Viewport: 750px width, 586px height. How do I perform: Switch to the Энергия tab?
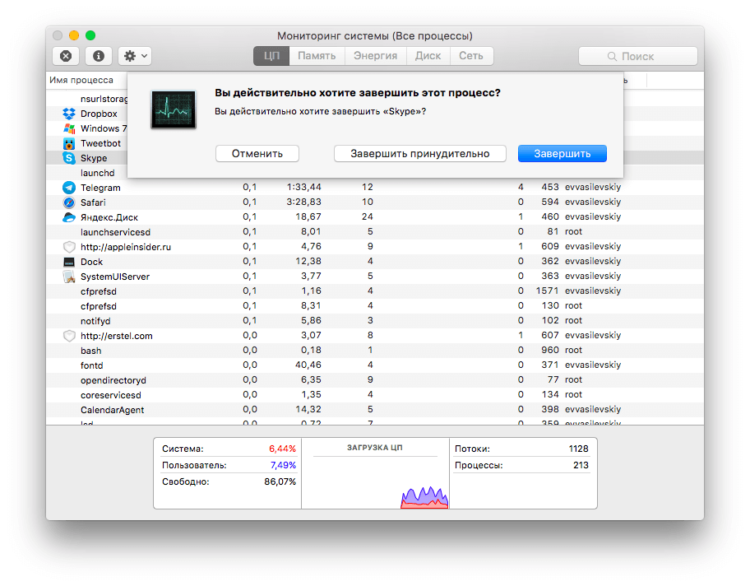(375, 56)
